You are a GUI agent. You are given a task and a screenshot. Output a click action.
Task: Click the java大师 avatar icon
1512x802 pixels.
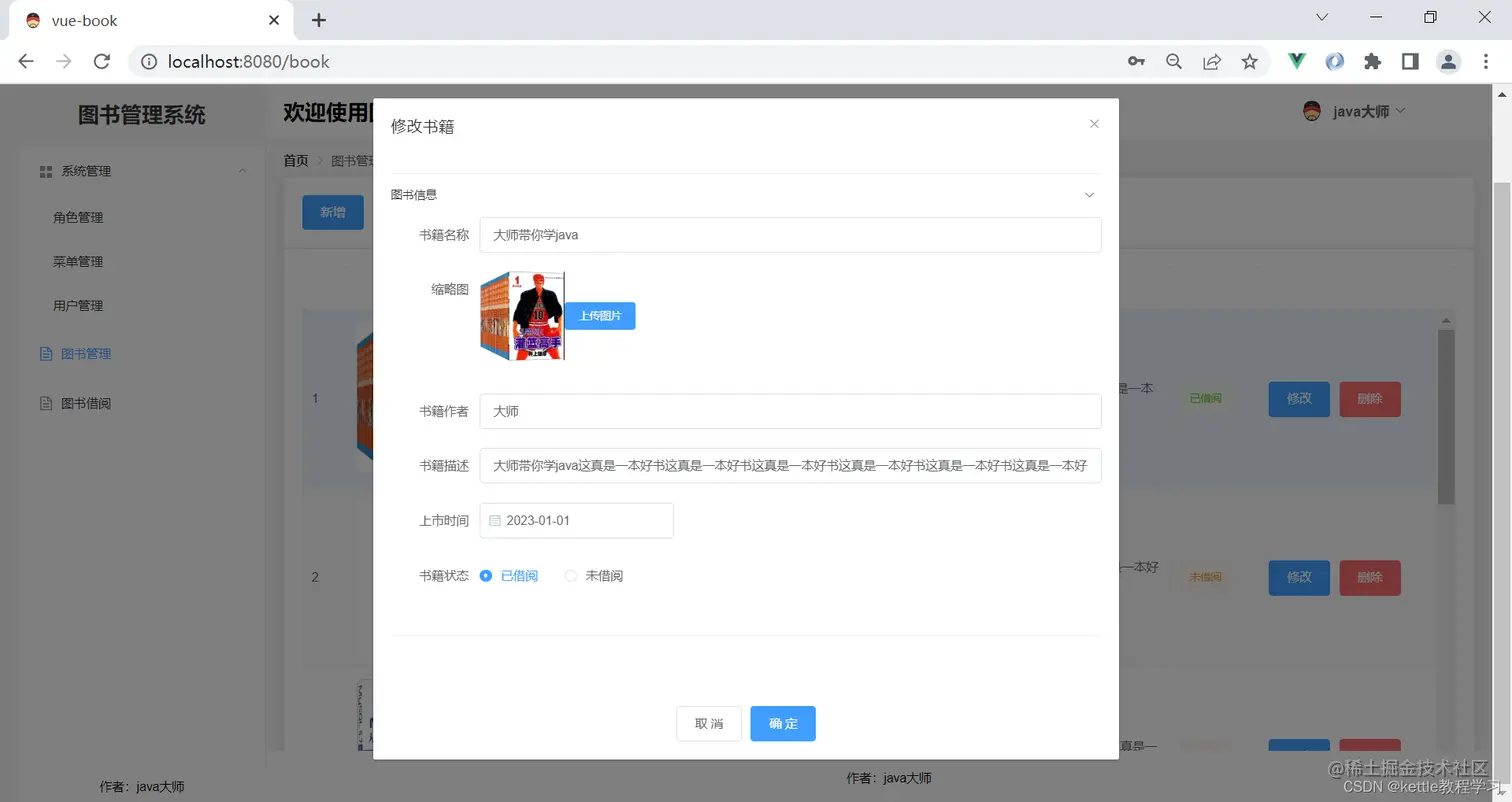(x=1311, y=111)
